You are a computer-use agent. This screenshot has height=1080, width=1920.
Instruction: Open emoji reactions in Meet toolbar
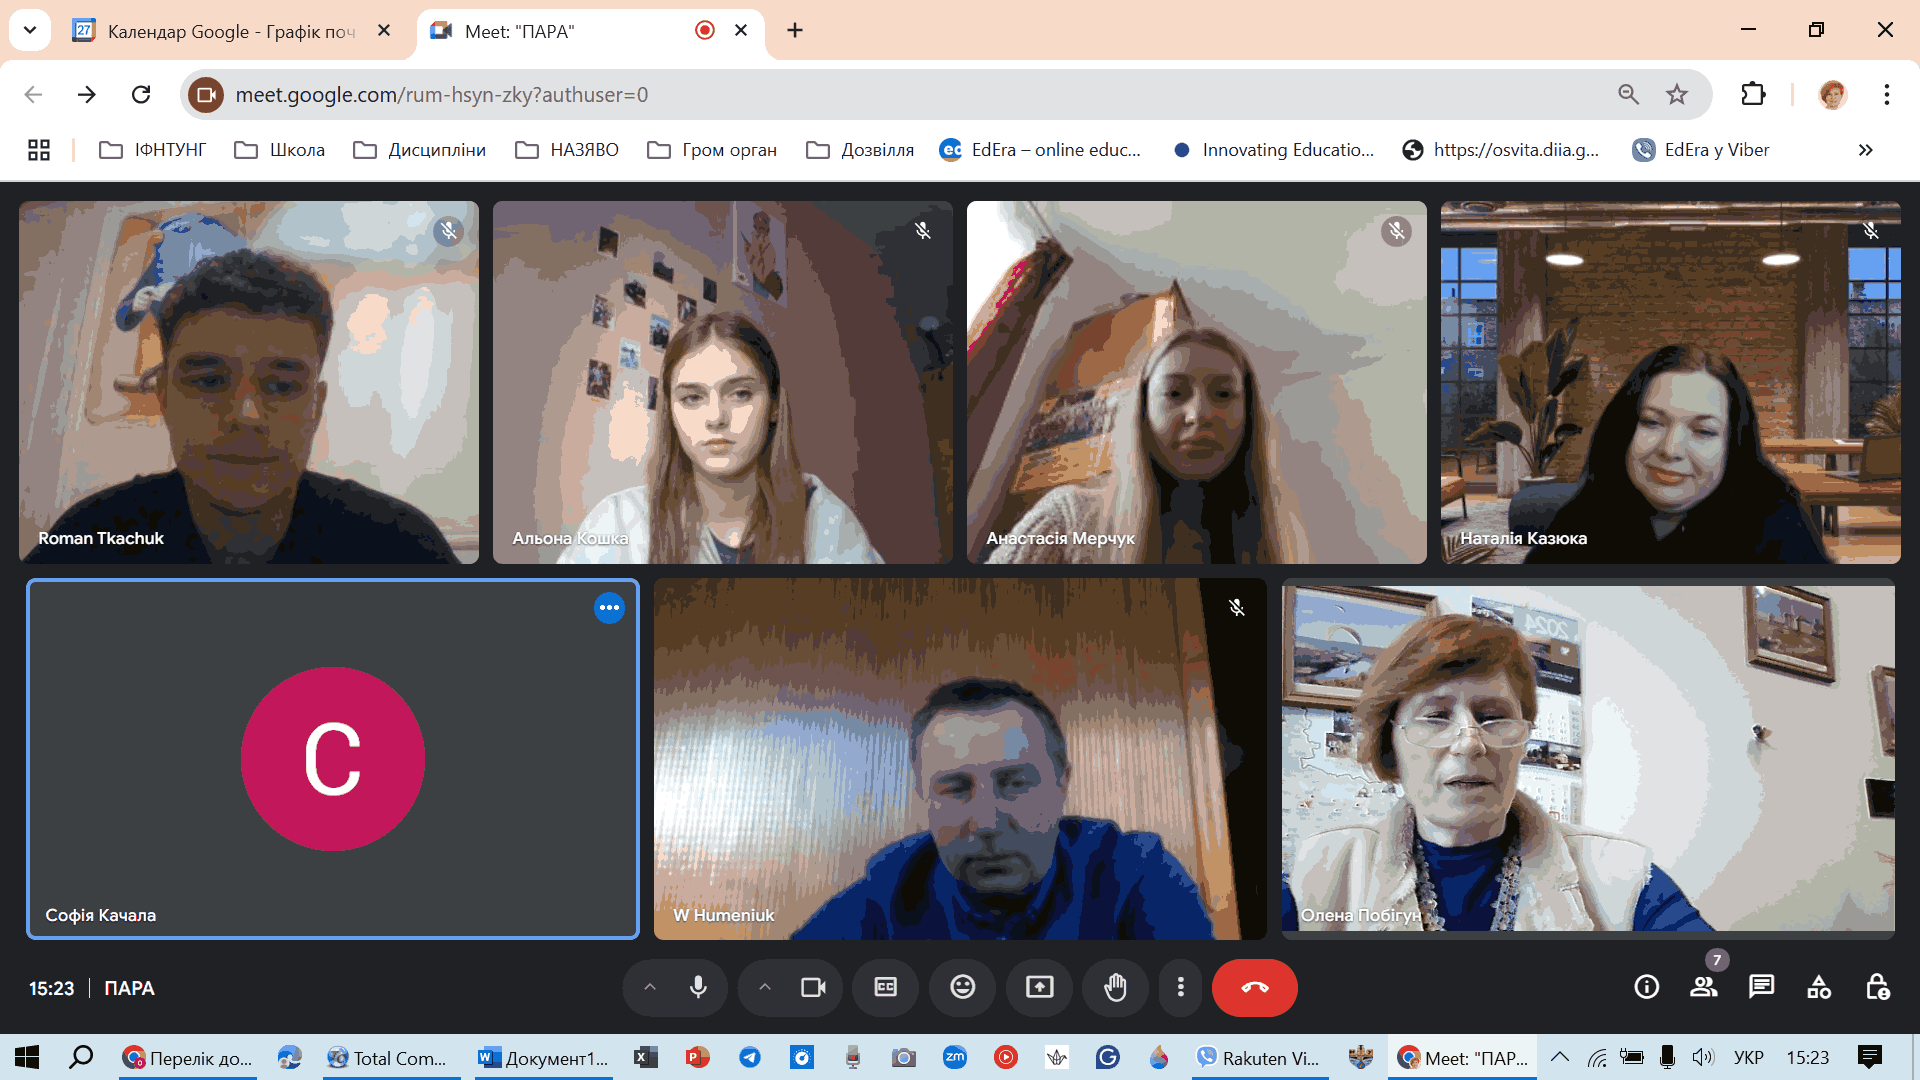962,988
